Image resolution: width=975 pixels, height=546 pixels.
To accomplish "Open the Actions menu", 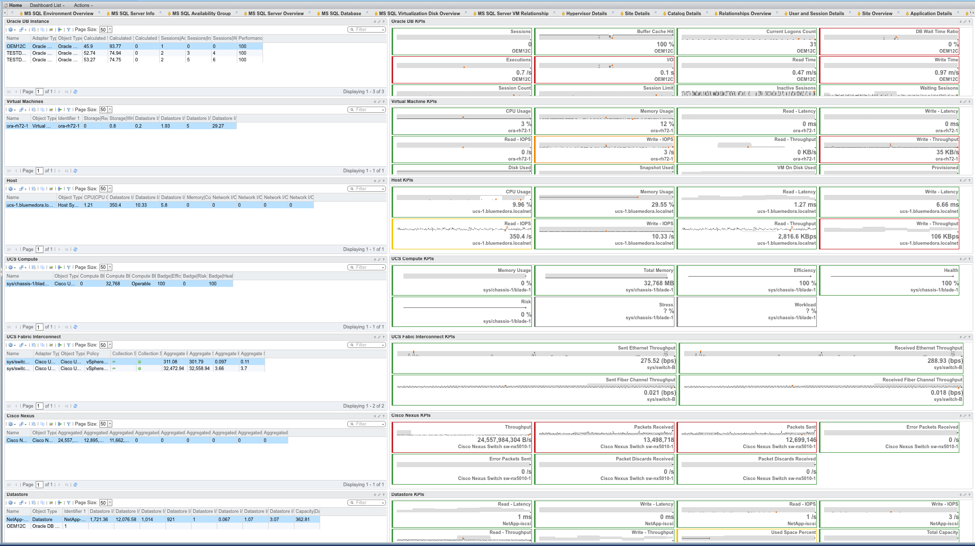I will [83, 5].
